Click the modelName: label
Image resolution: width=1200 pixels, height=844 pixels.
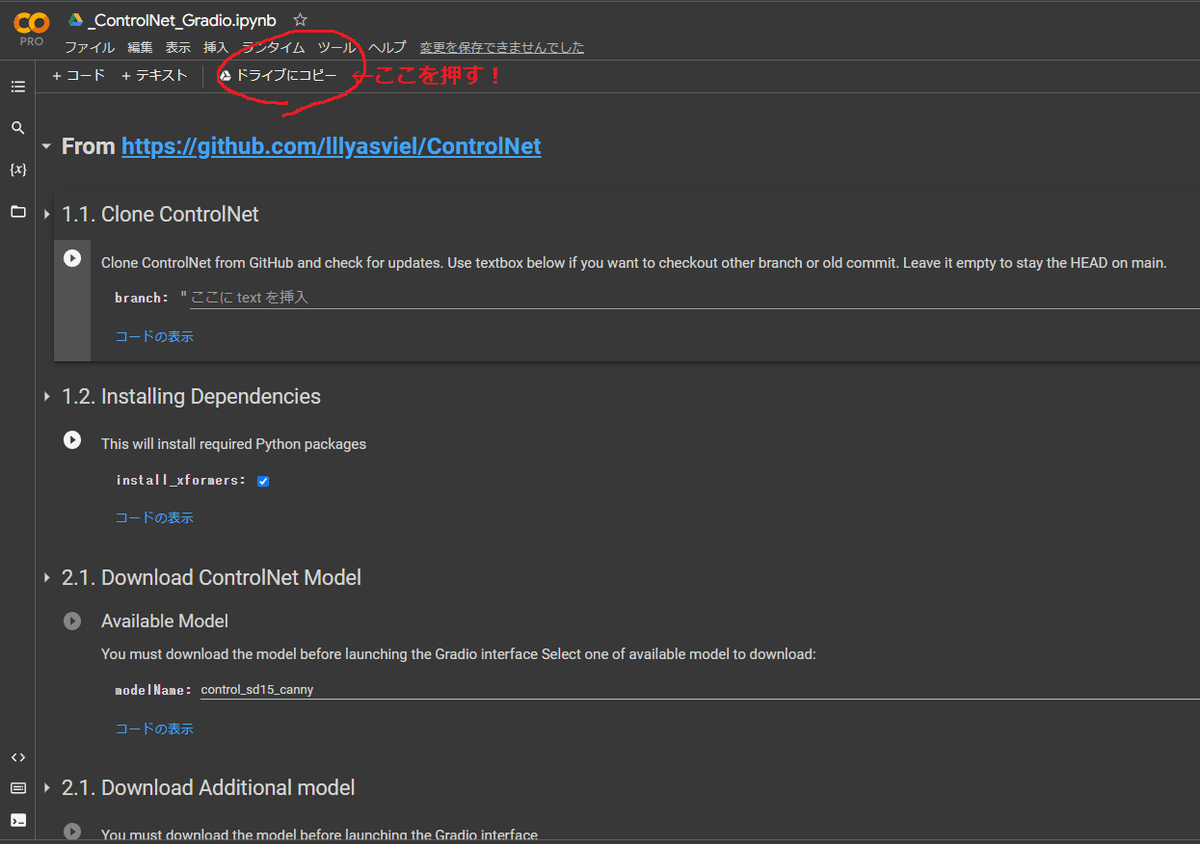click(153, 690)
